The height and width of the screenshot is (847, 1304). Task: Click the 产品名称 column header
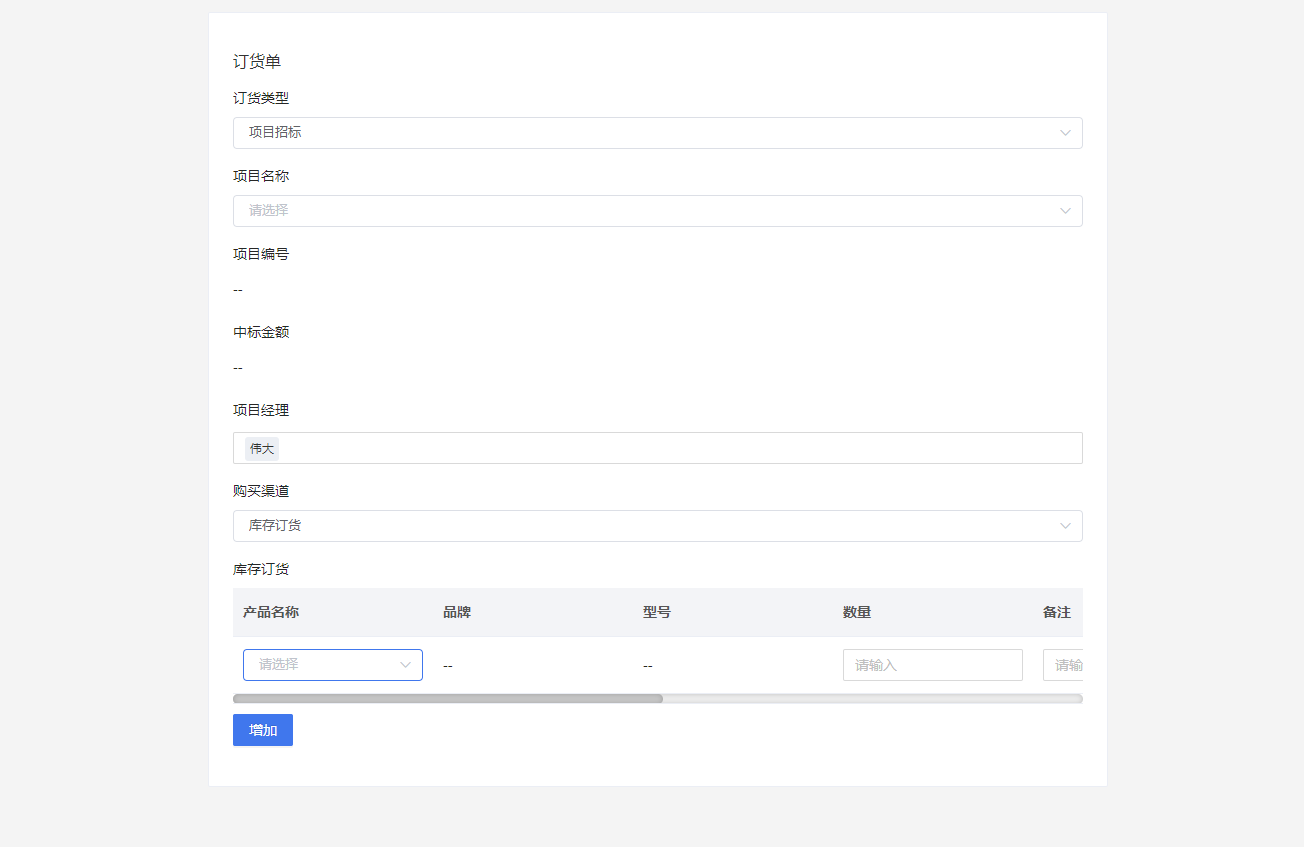(x=271, y=612)
